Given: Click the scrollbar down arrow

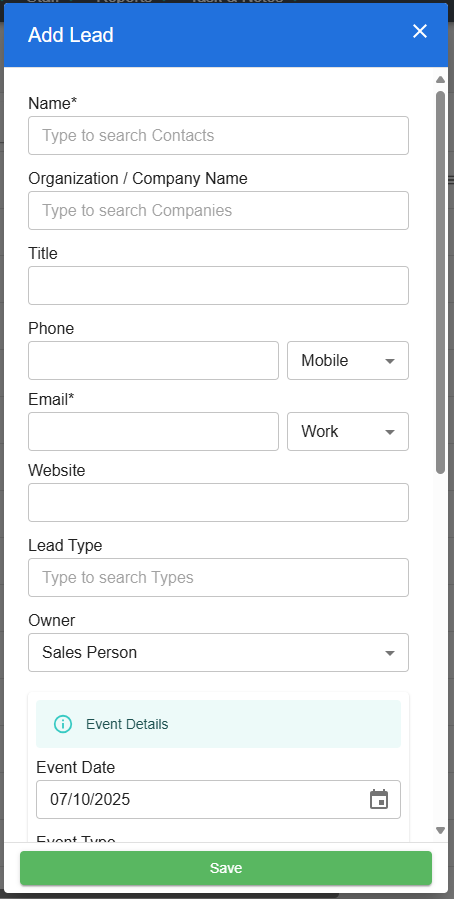Looking at the screenshot, I should tap(440, 830).
